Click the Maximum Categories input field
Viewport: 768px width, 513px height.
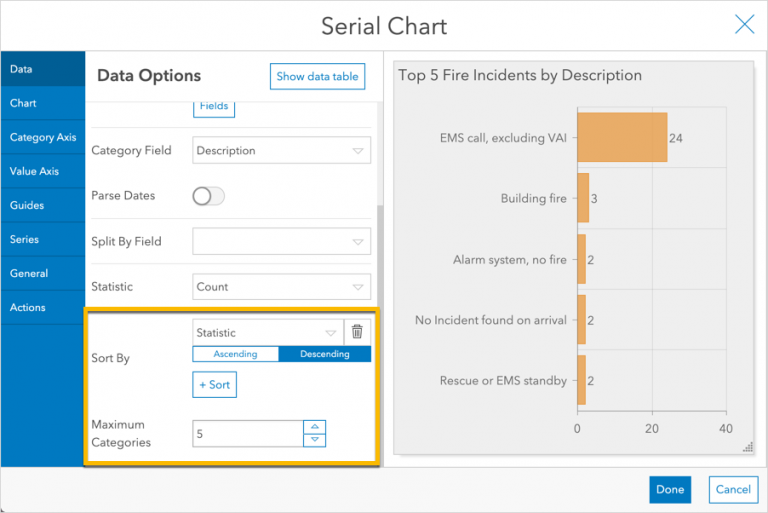click(x=248, y=433)
